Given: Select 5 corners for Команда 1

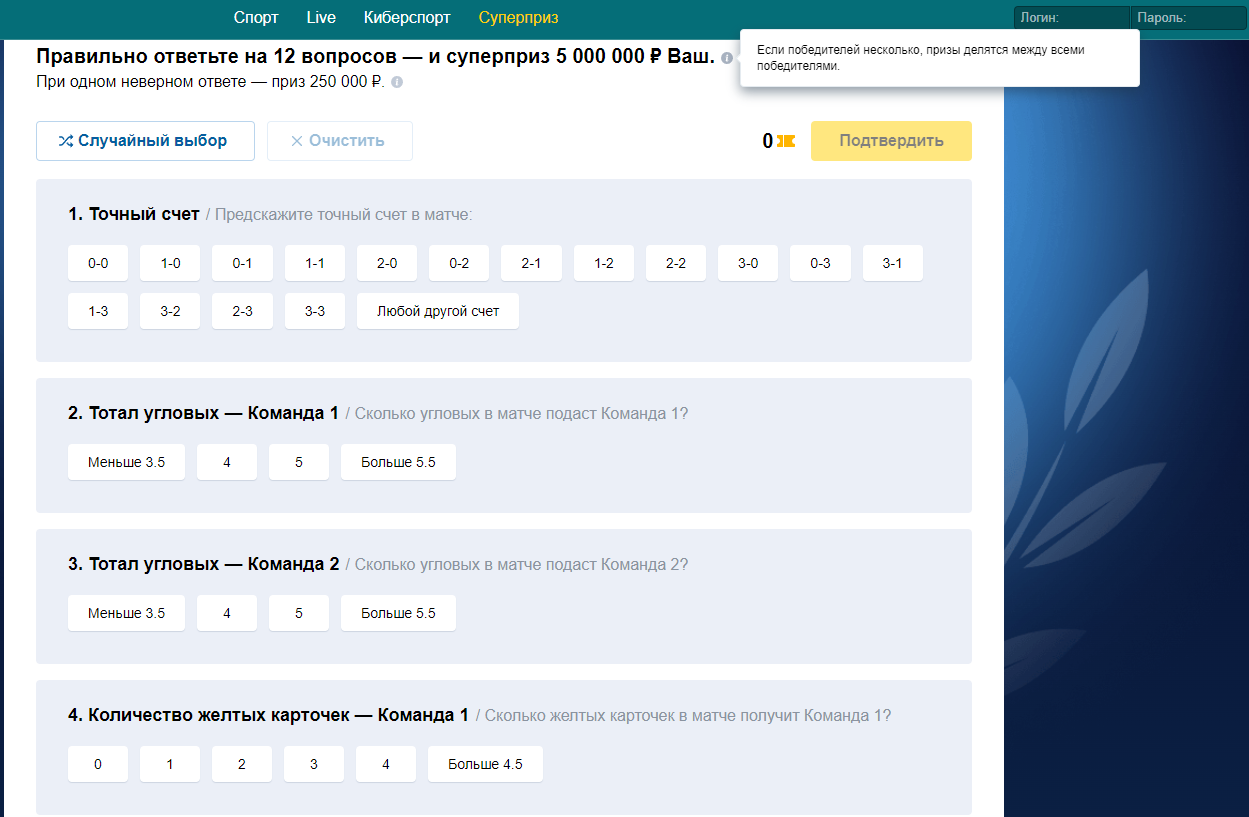Looking at the screenshot, I should 299,462.
